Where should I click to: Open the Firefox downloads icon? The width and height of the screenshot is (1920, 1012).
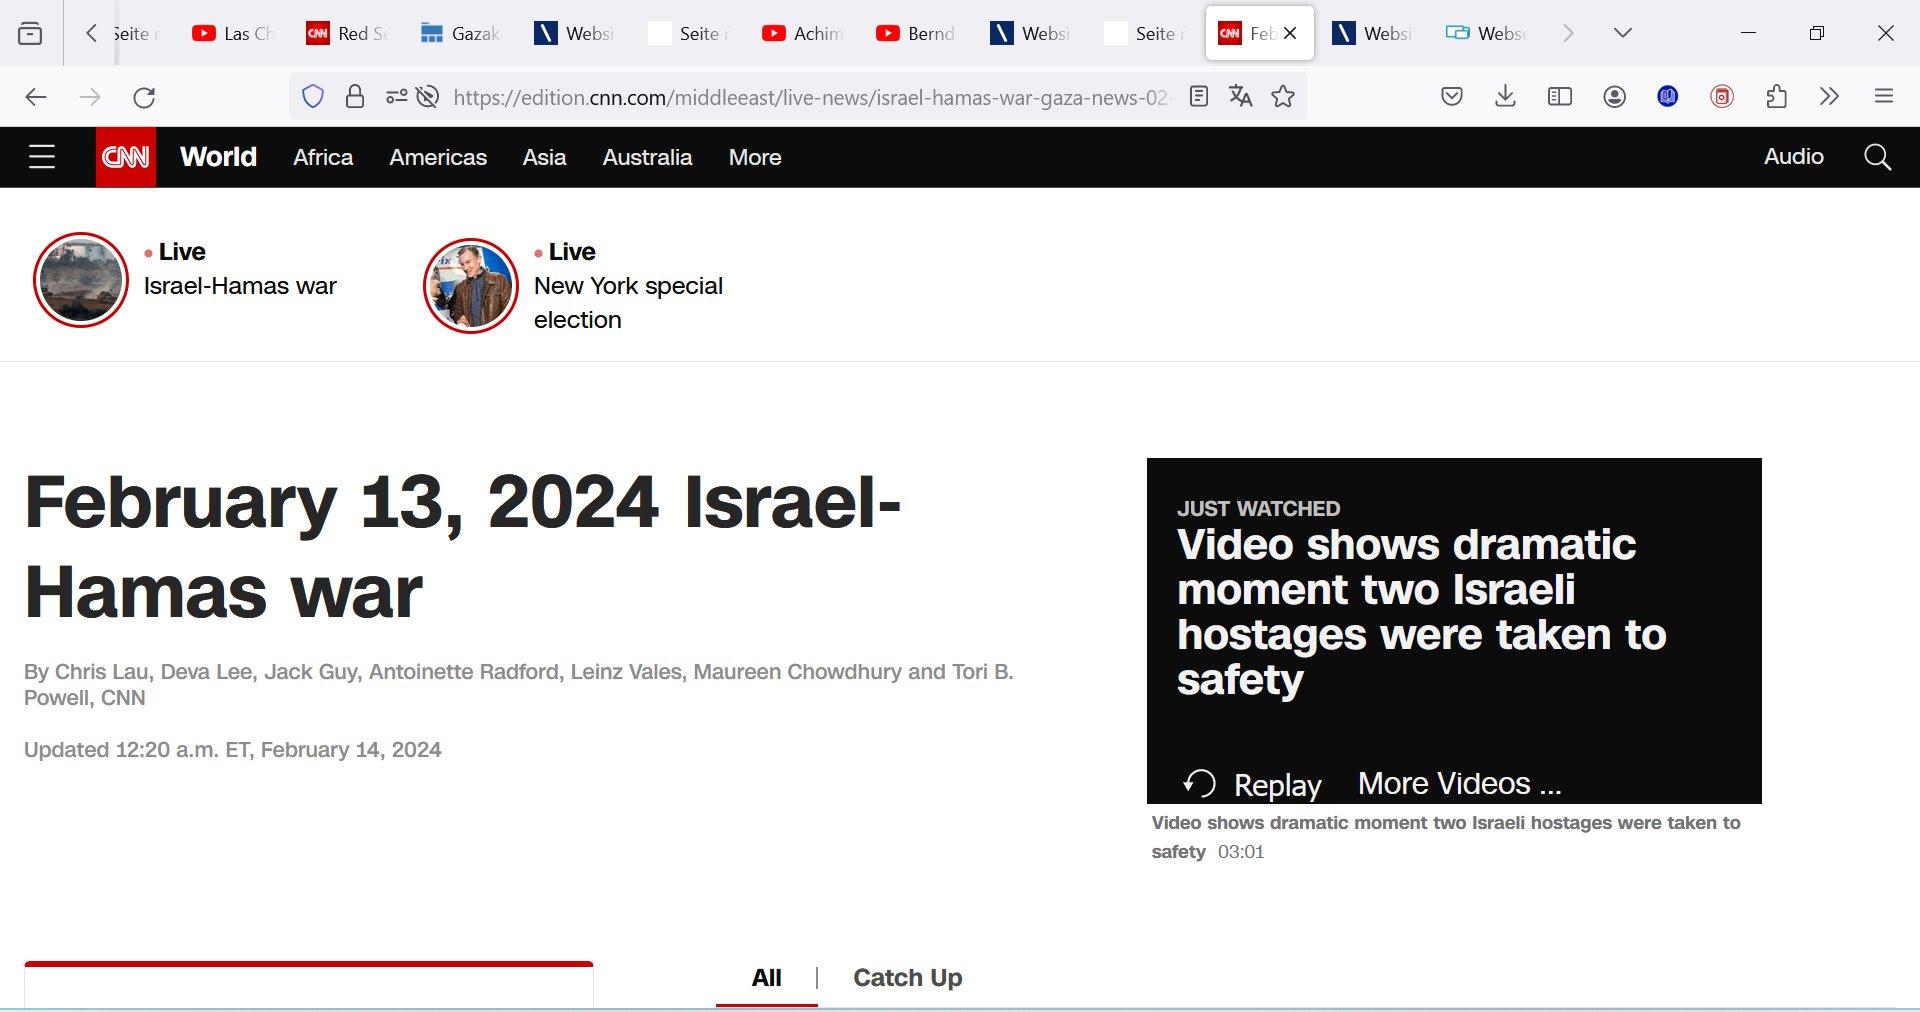[1505, 97]
